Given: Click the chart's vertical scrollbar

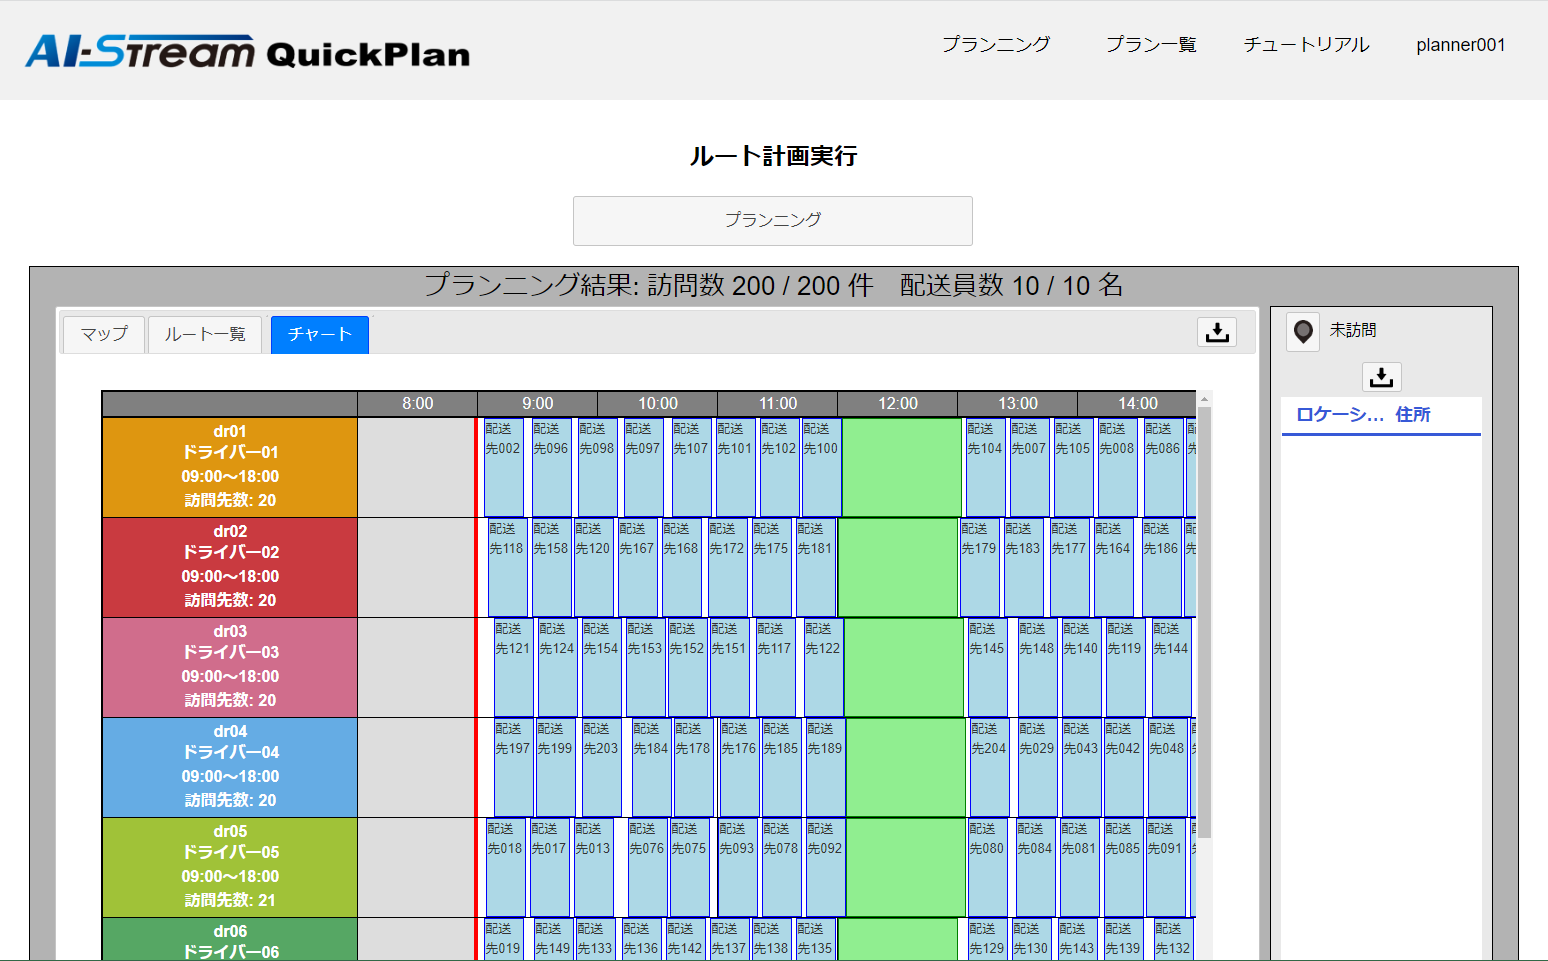Looking at the screenshot, I should point(1204,620).
